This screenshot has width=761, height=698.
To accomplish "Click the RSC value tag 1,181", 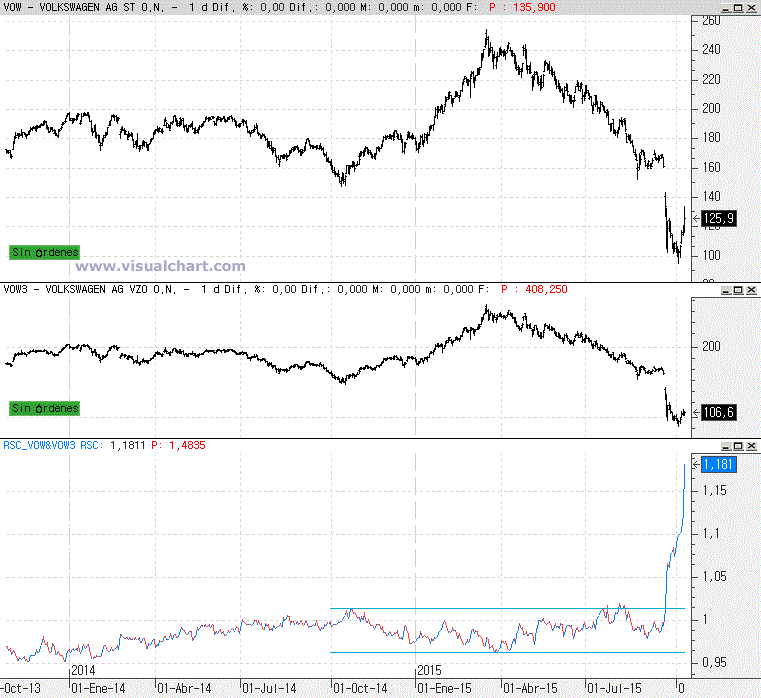I will 719,465.
